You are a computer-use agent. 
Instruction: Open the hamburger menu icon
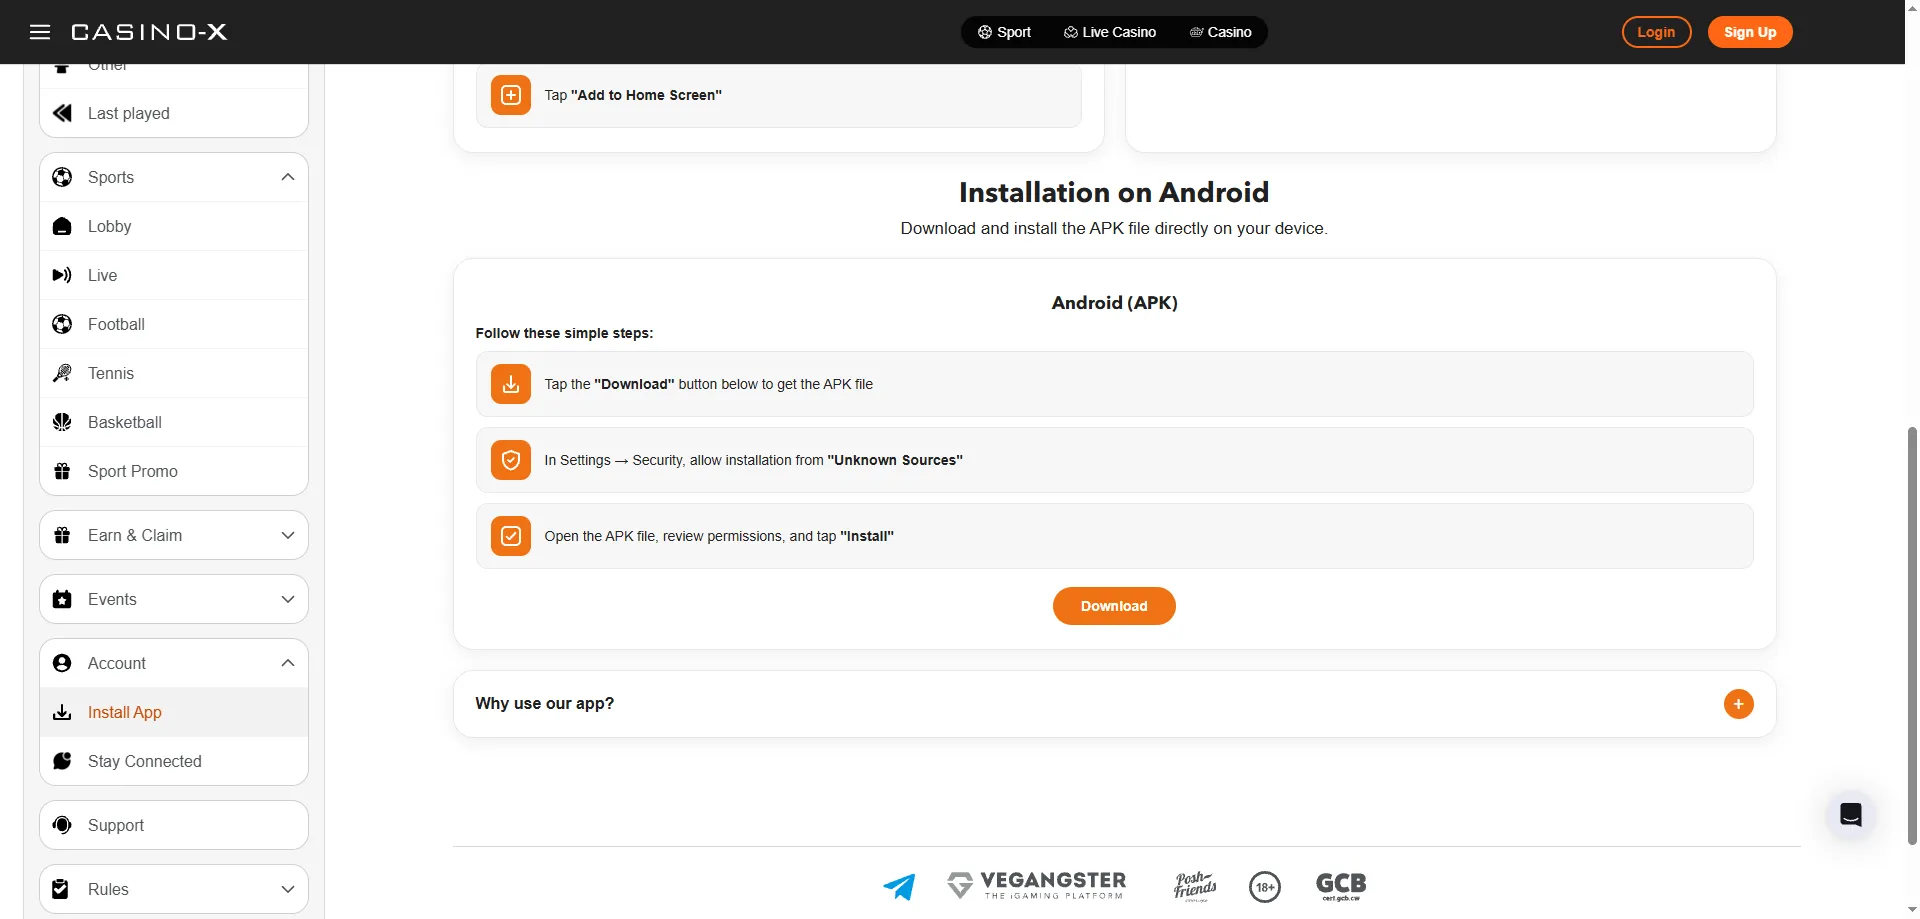[40, 32]
